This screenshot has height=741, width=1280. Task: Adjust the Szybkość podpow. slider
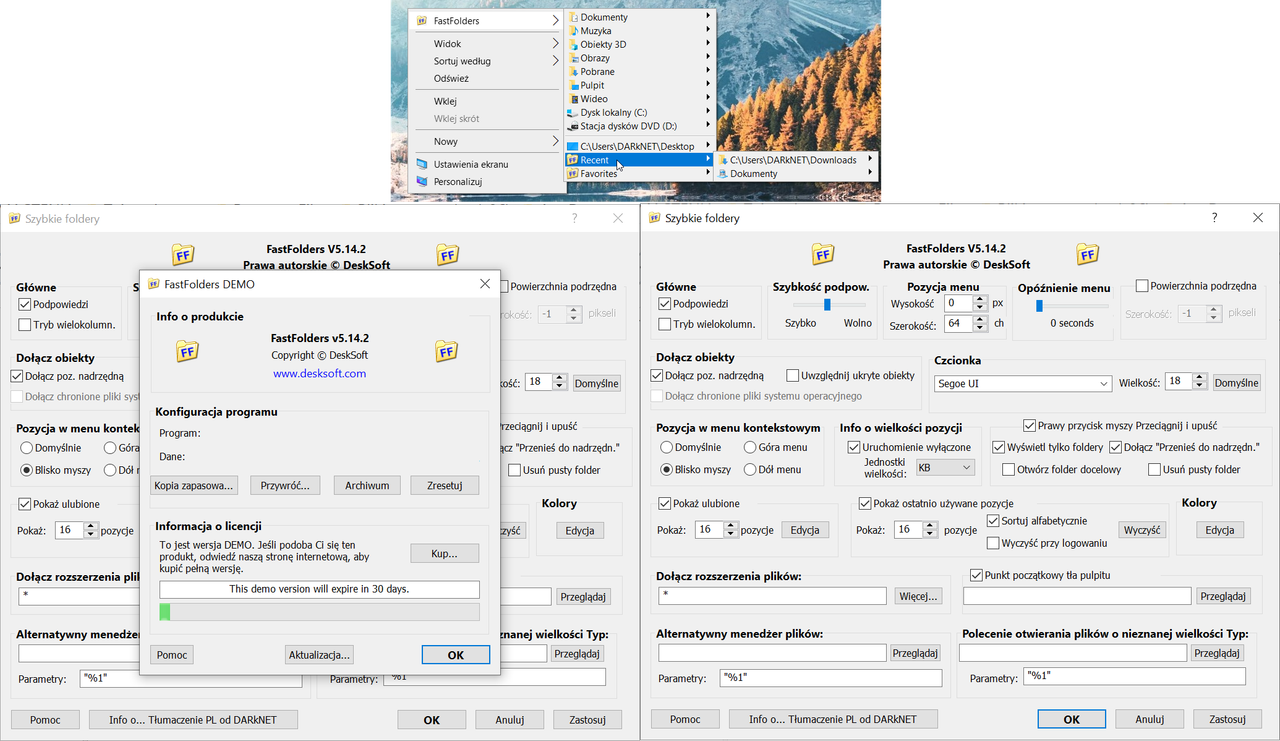(x=827, y=304)
